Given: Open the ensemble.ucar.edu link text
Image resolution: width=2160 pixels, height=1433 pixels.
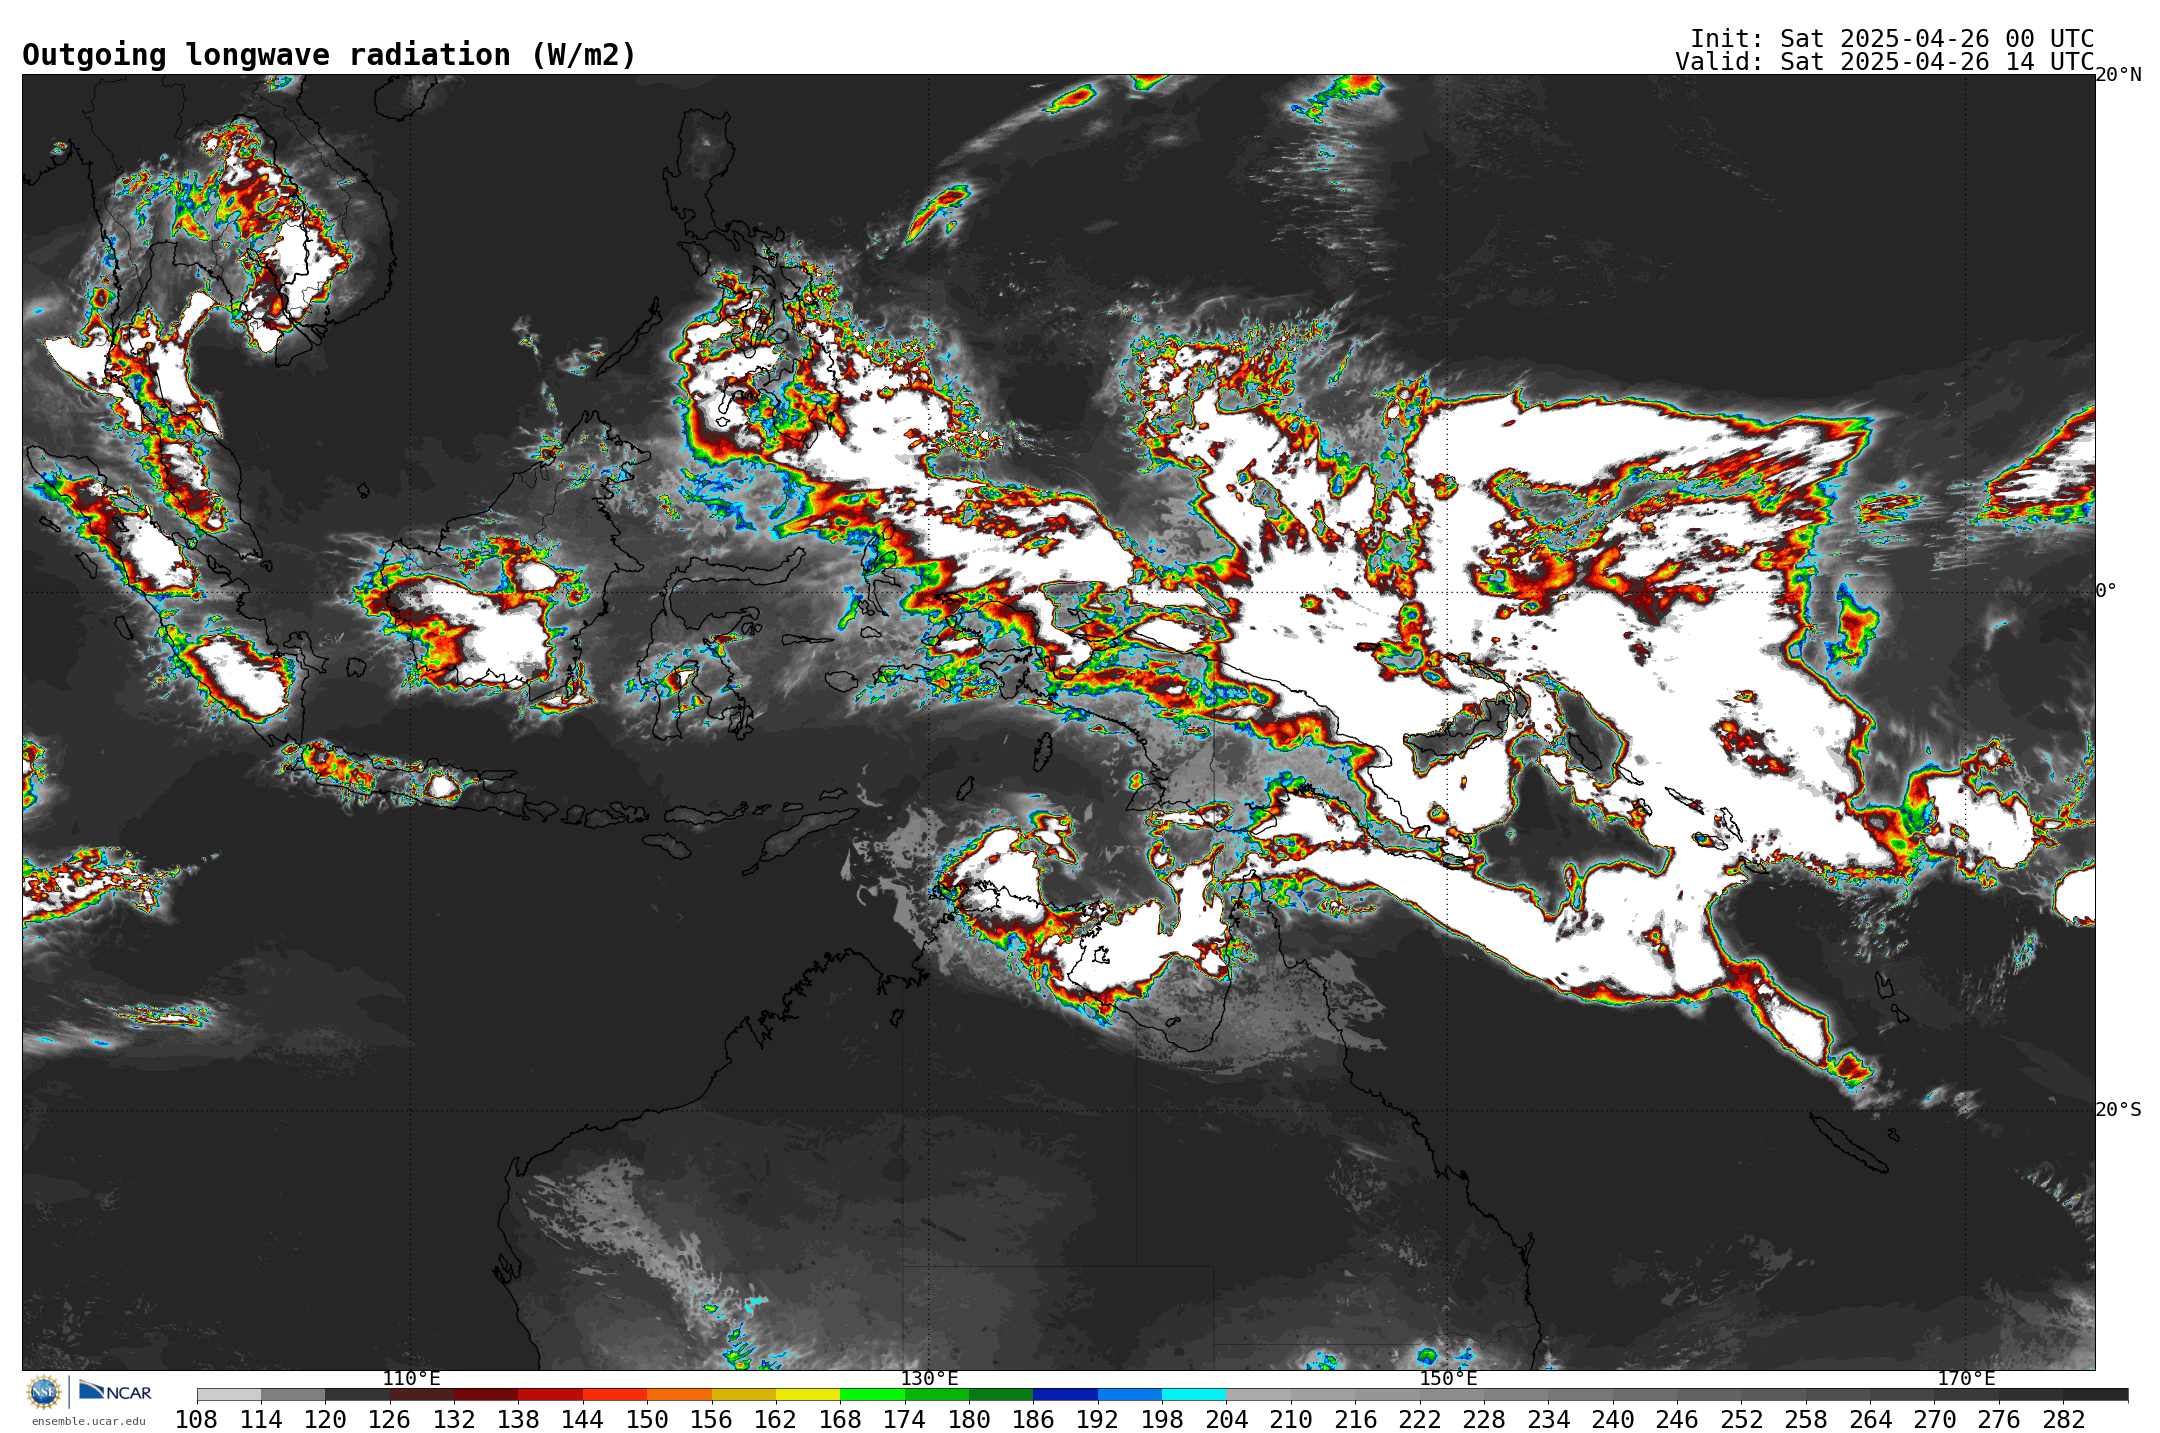Looking at the screenshot, I should (x=88, y=1421).
